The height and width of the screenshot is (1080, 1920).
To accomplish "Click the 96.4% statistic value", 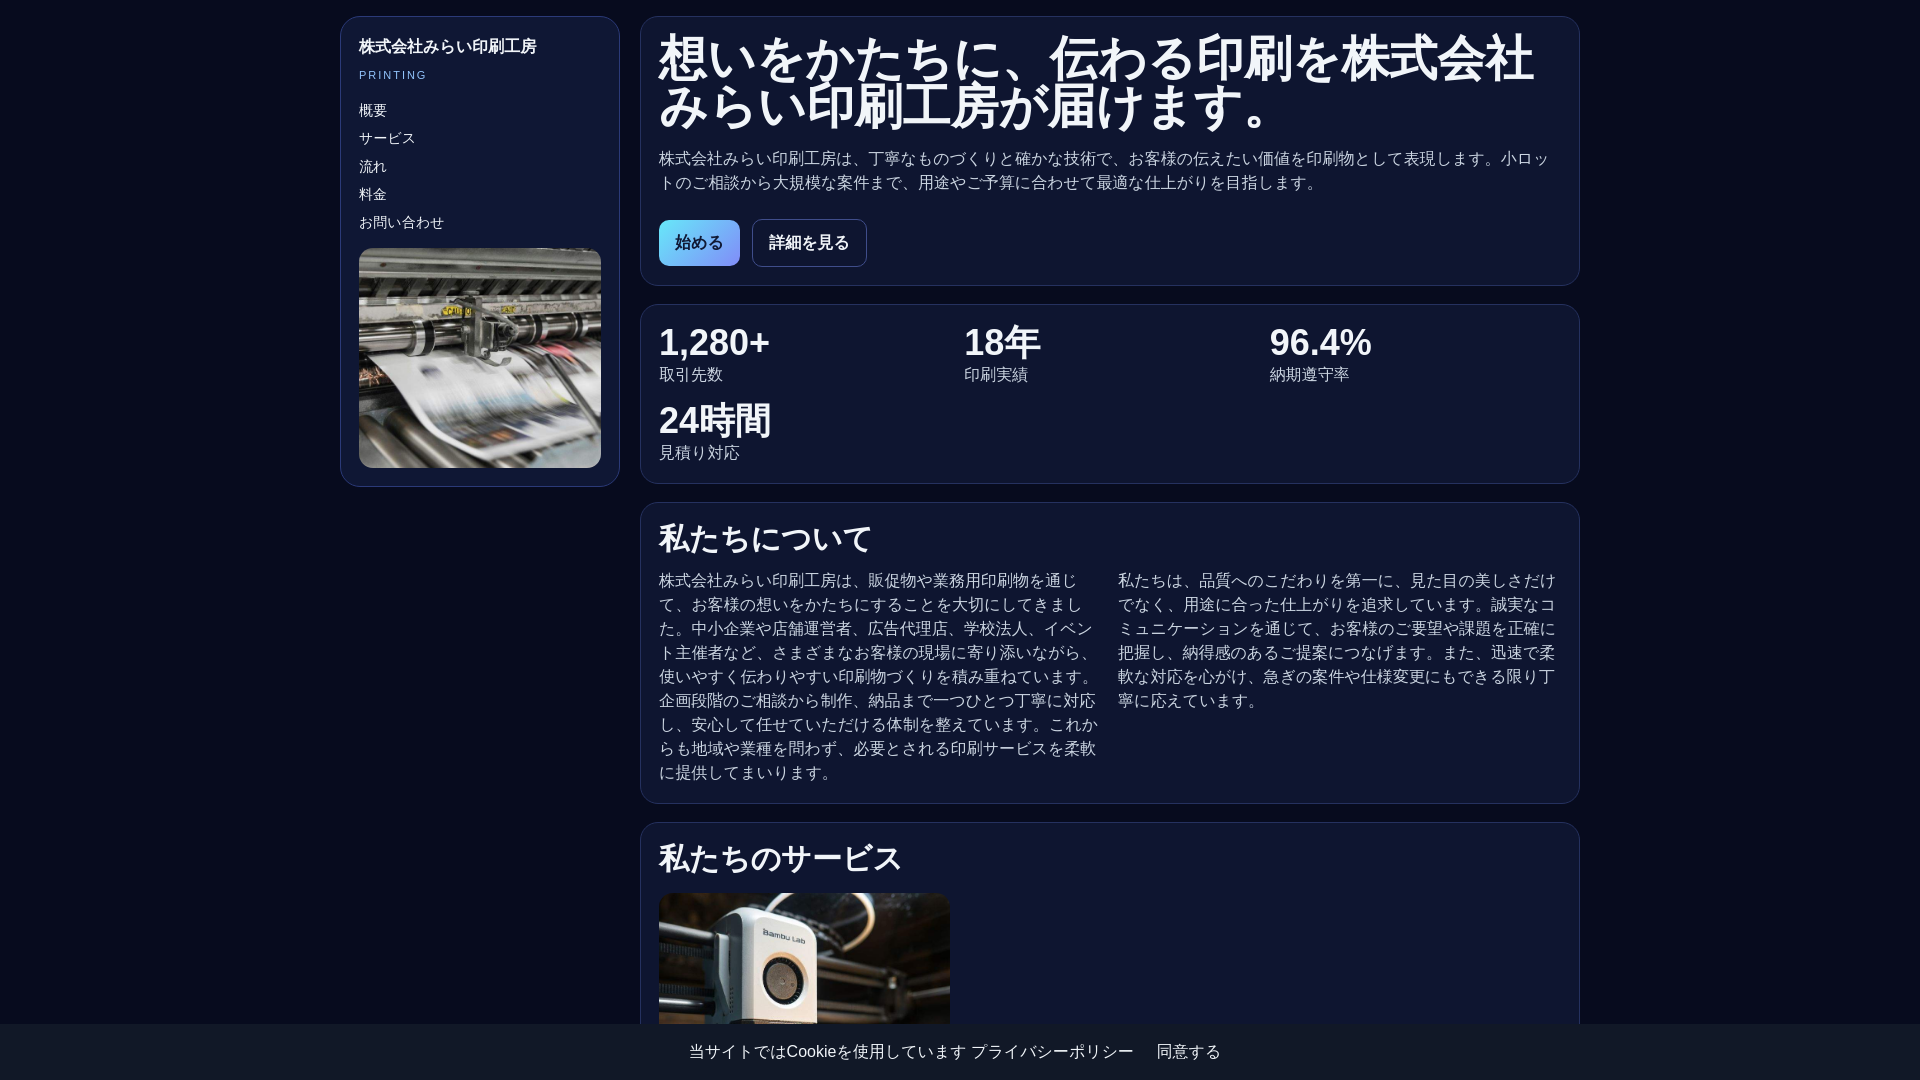I will (1320, 343).
